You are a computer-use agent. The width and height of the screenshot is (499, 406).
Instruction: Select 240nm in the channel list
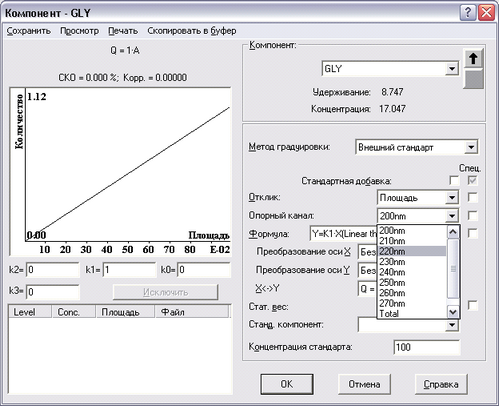tap(412, 272)
